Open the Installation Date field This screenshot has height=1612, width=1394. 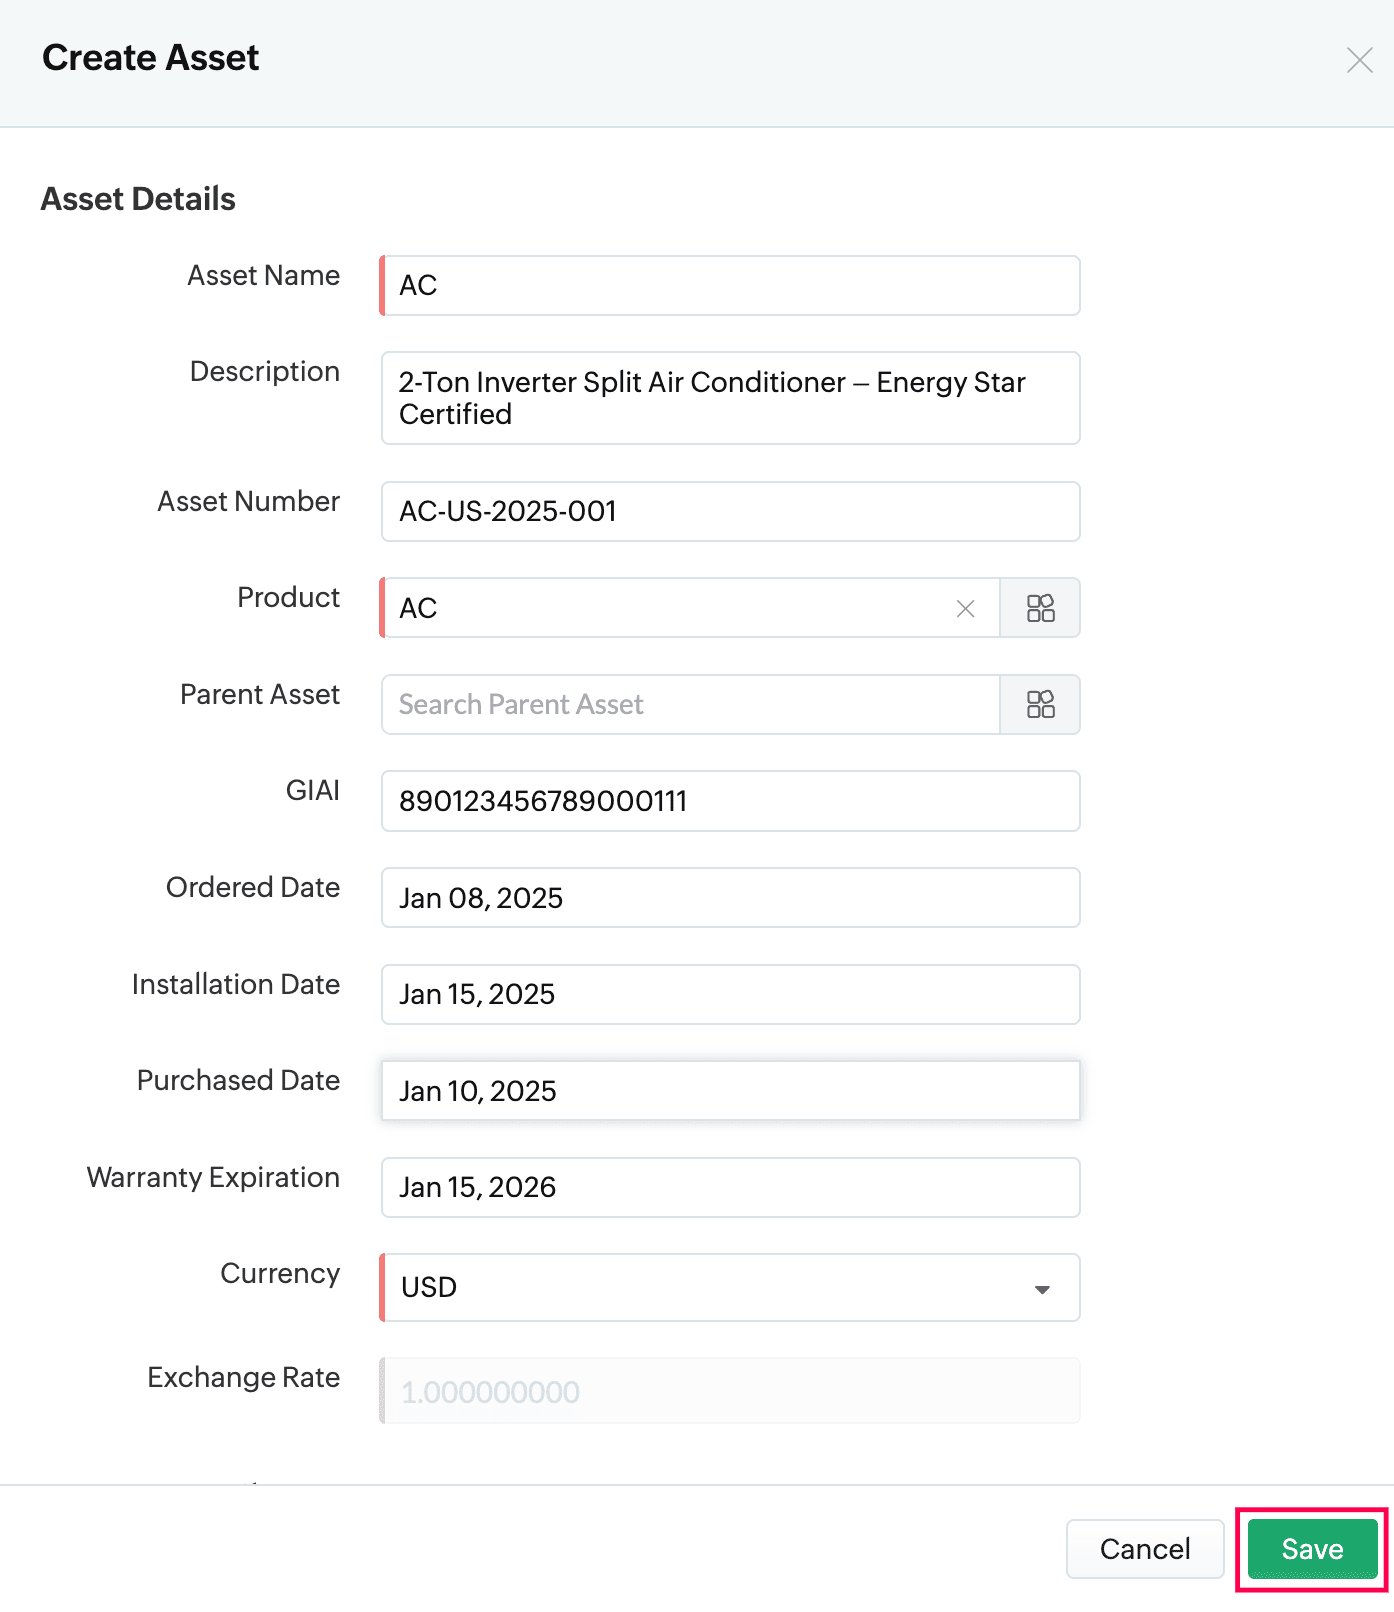tap(730, 994)
